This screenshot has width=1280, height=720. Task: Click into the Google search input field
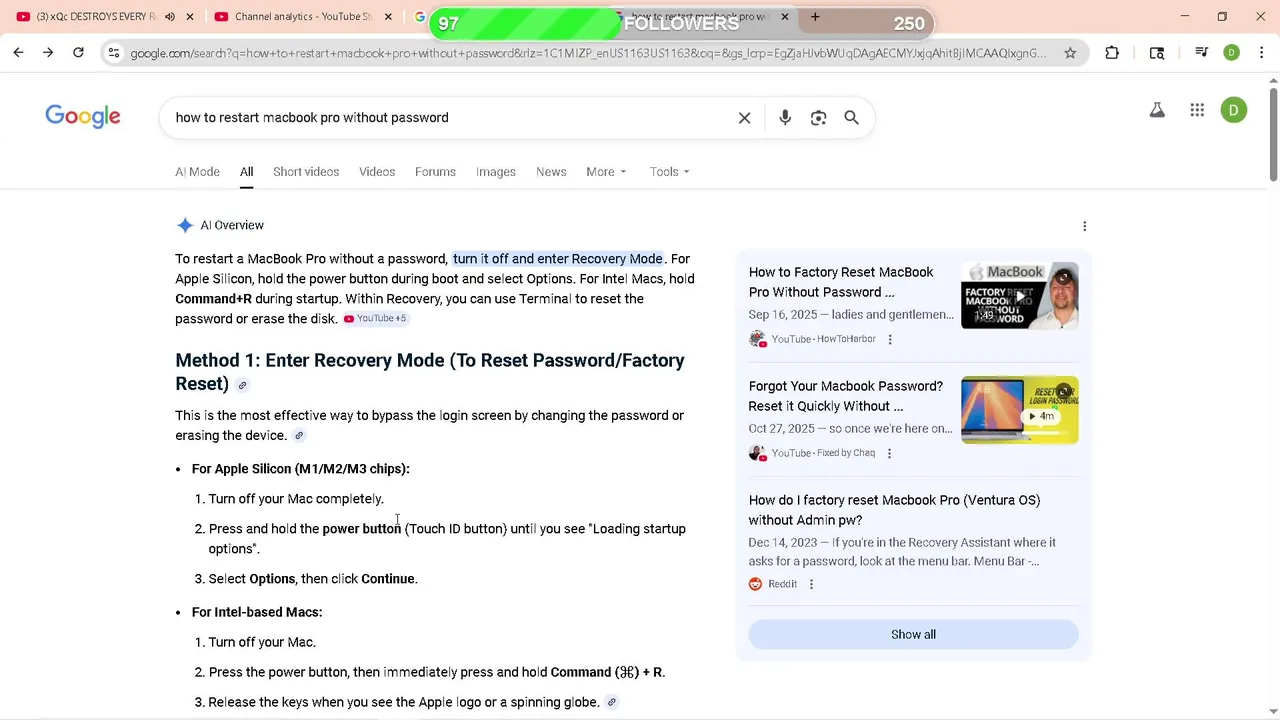450,118
